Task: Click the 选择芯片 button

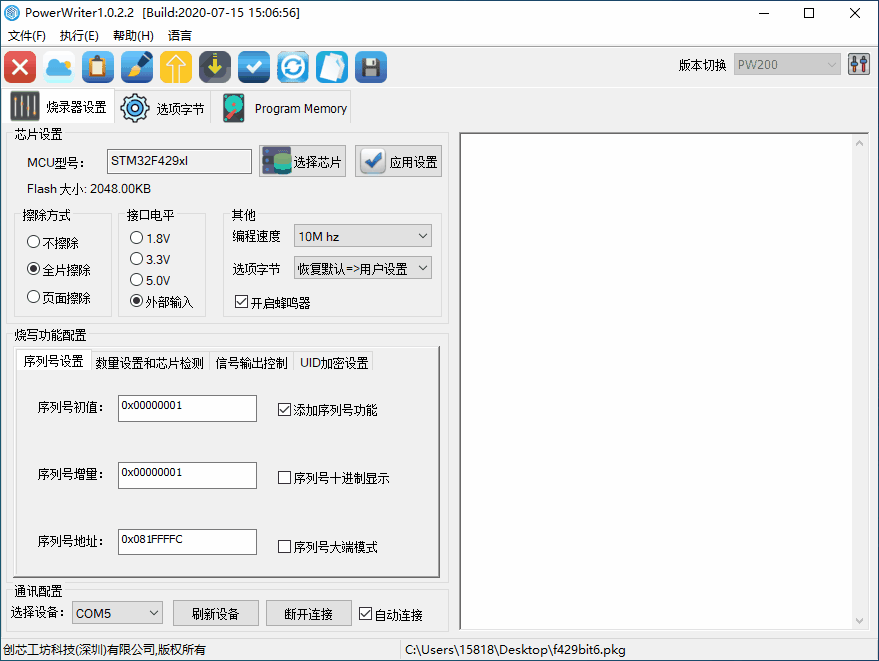Action: (x=303, y=161)
